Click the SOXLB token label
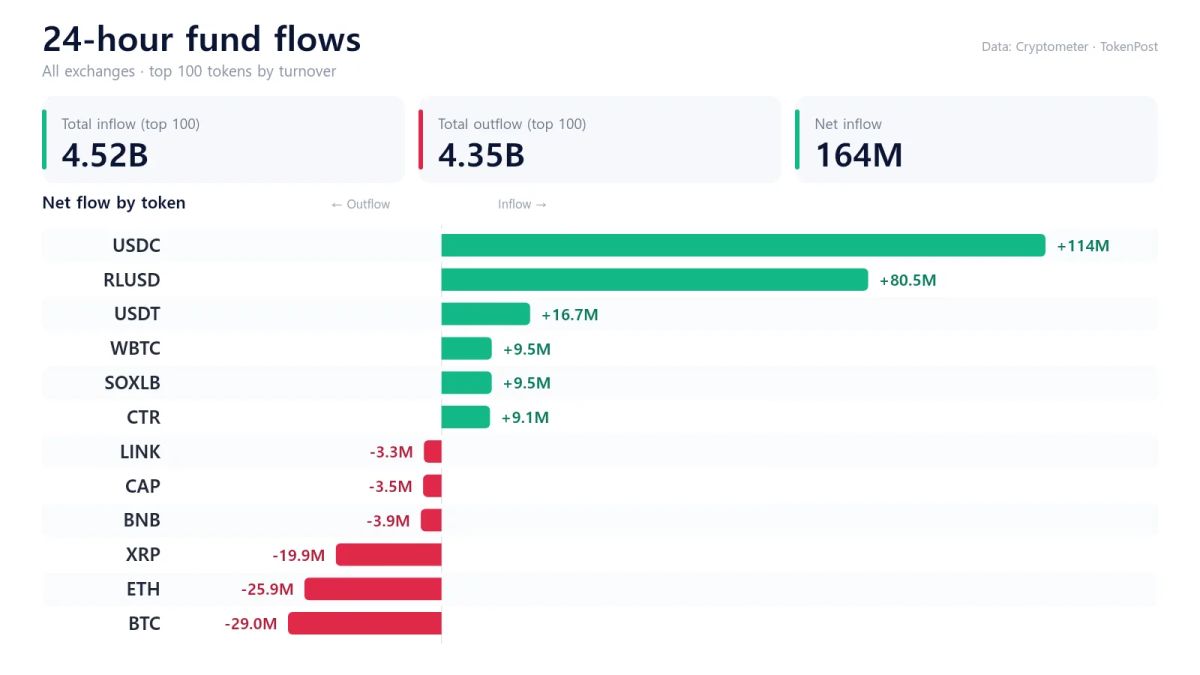 click(x=132, y=383)
